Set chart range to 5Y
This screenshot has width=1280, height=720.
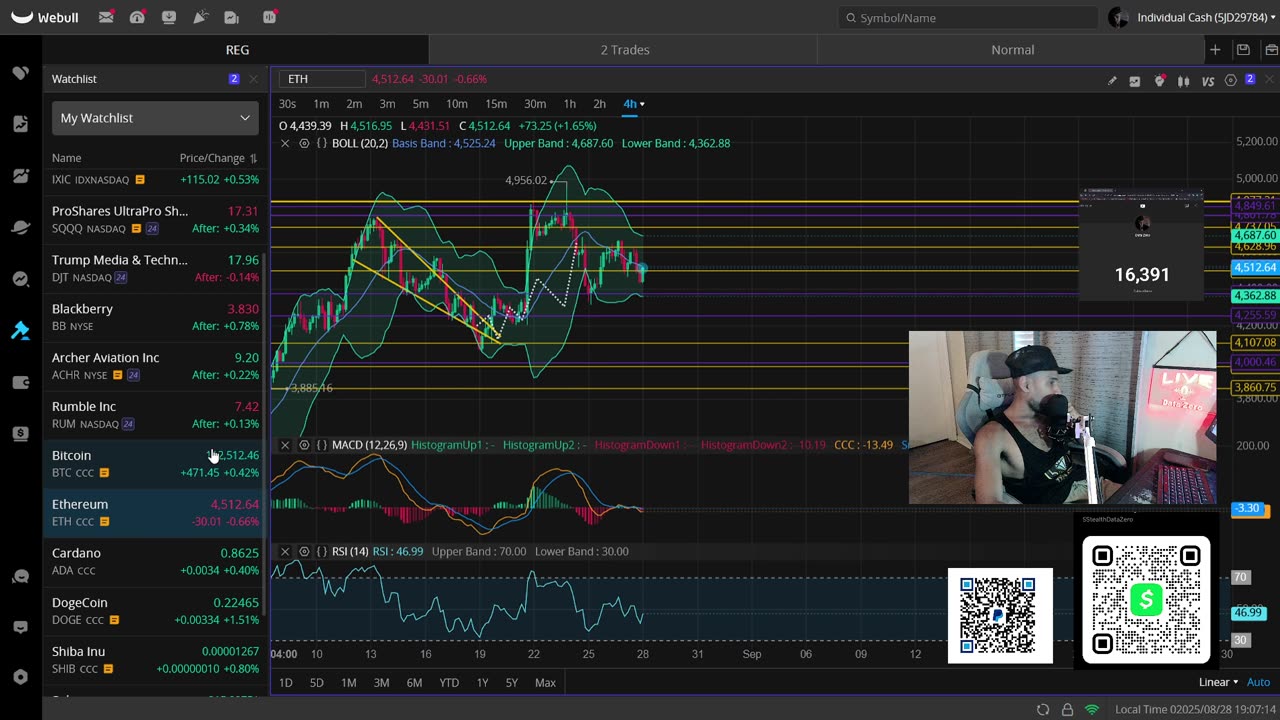512,683
